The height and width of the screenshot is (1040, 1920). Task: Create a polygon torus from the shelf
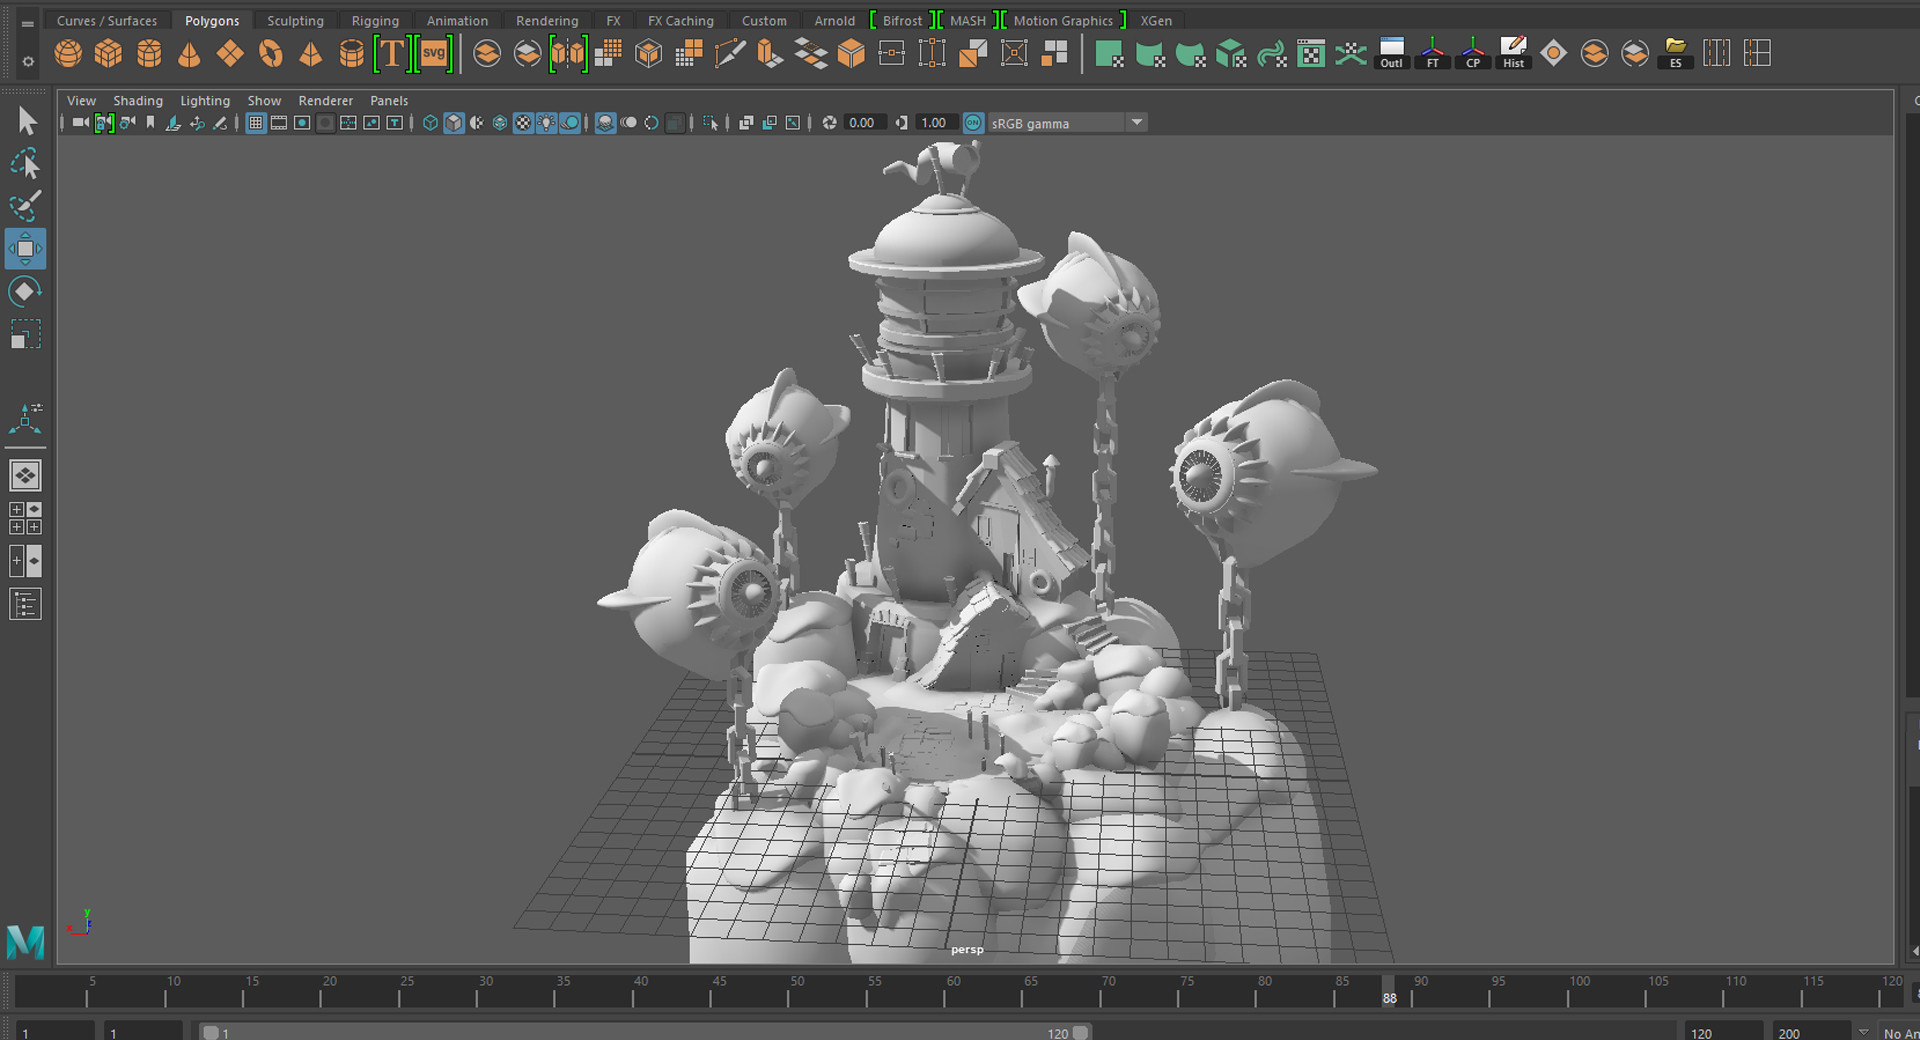(x=270, y=53)
